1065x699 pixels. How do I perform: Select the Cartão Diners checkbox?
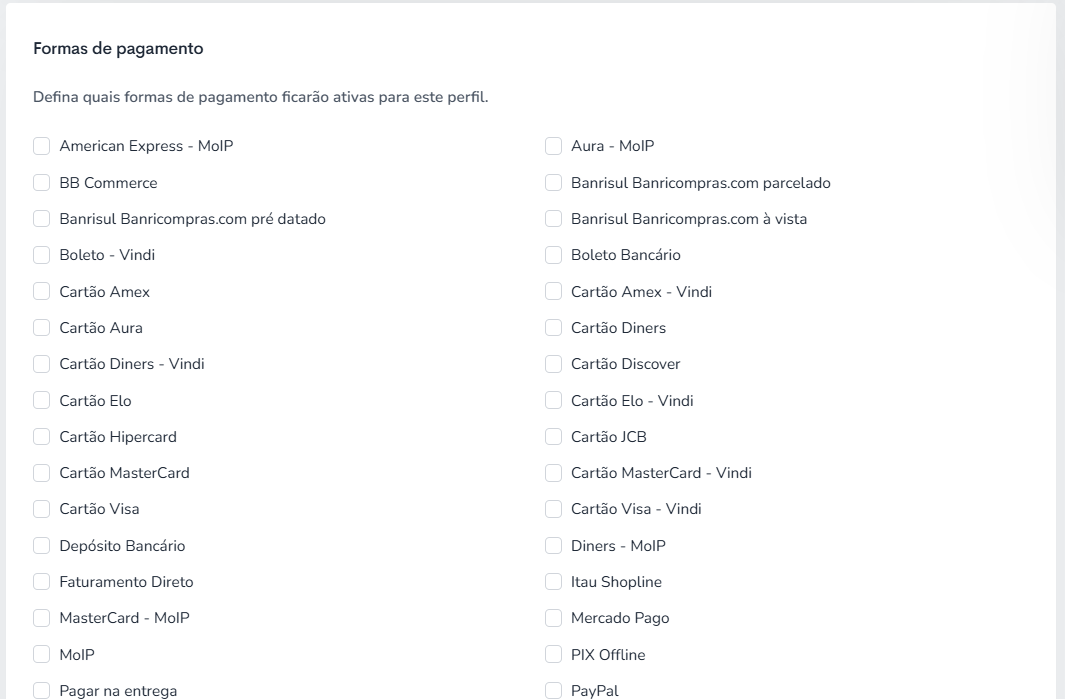click(554, 327)
